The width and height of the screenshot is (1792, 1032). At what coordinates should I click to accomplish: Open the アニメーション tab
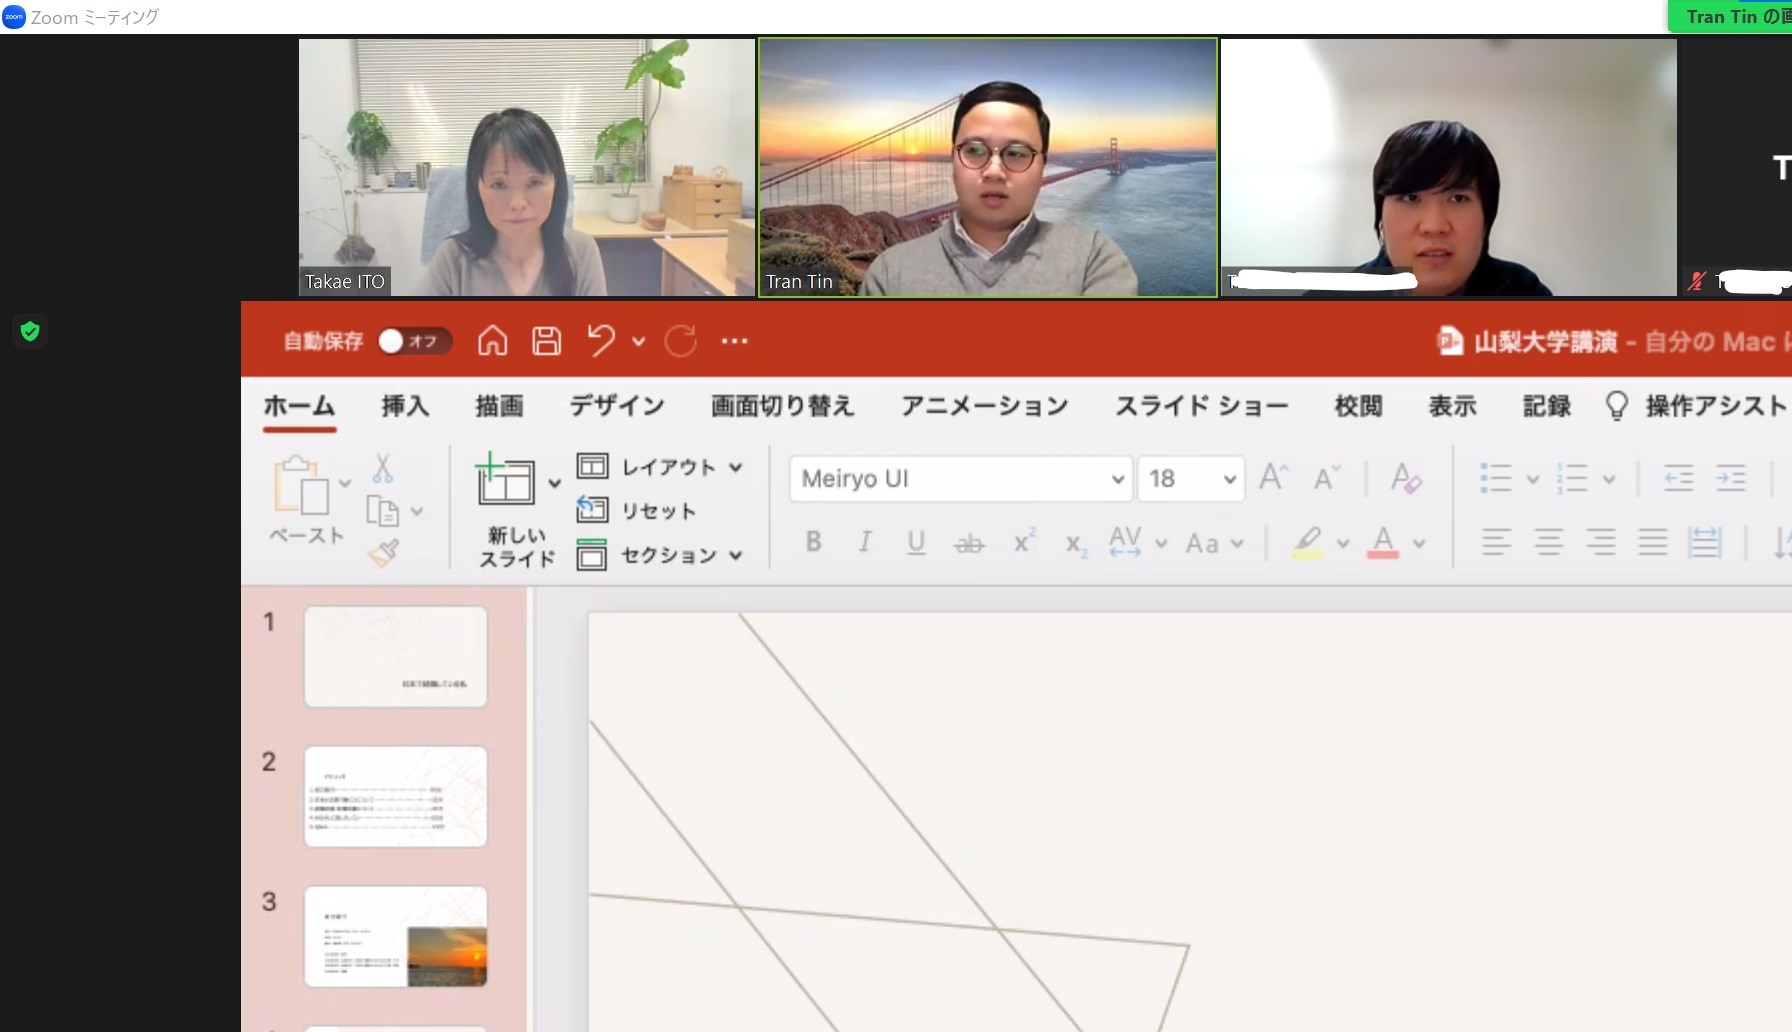(984, 406)
